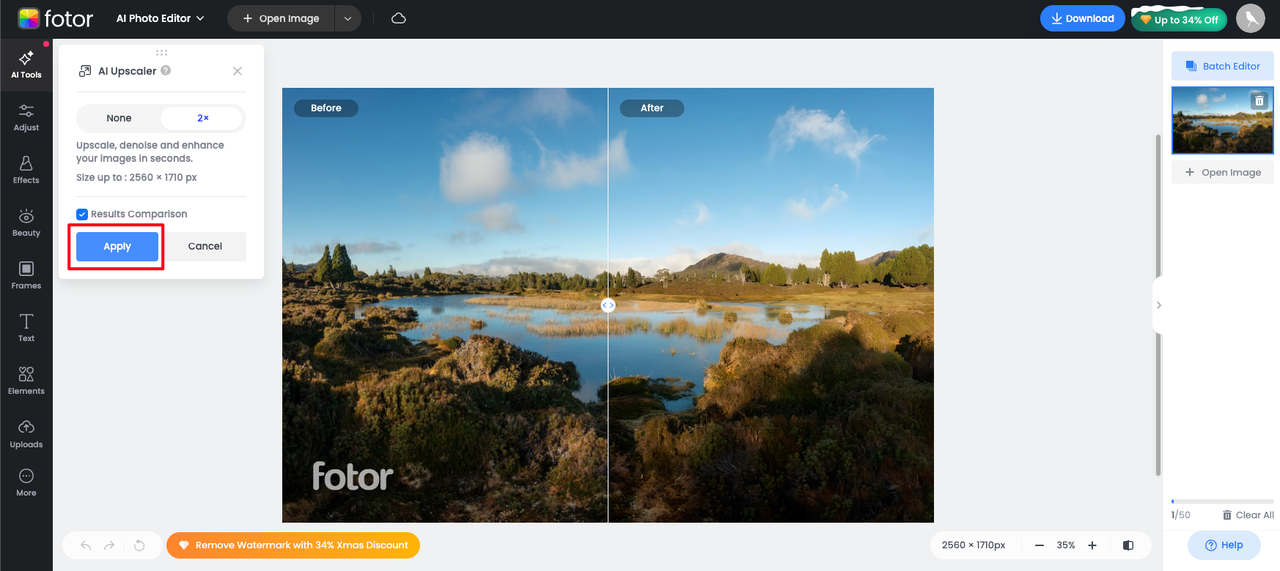
Task: Open the Uploads sidebar panel
Action: click(26, 434)
